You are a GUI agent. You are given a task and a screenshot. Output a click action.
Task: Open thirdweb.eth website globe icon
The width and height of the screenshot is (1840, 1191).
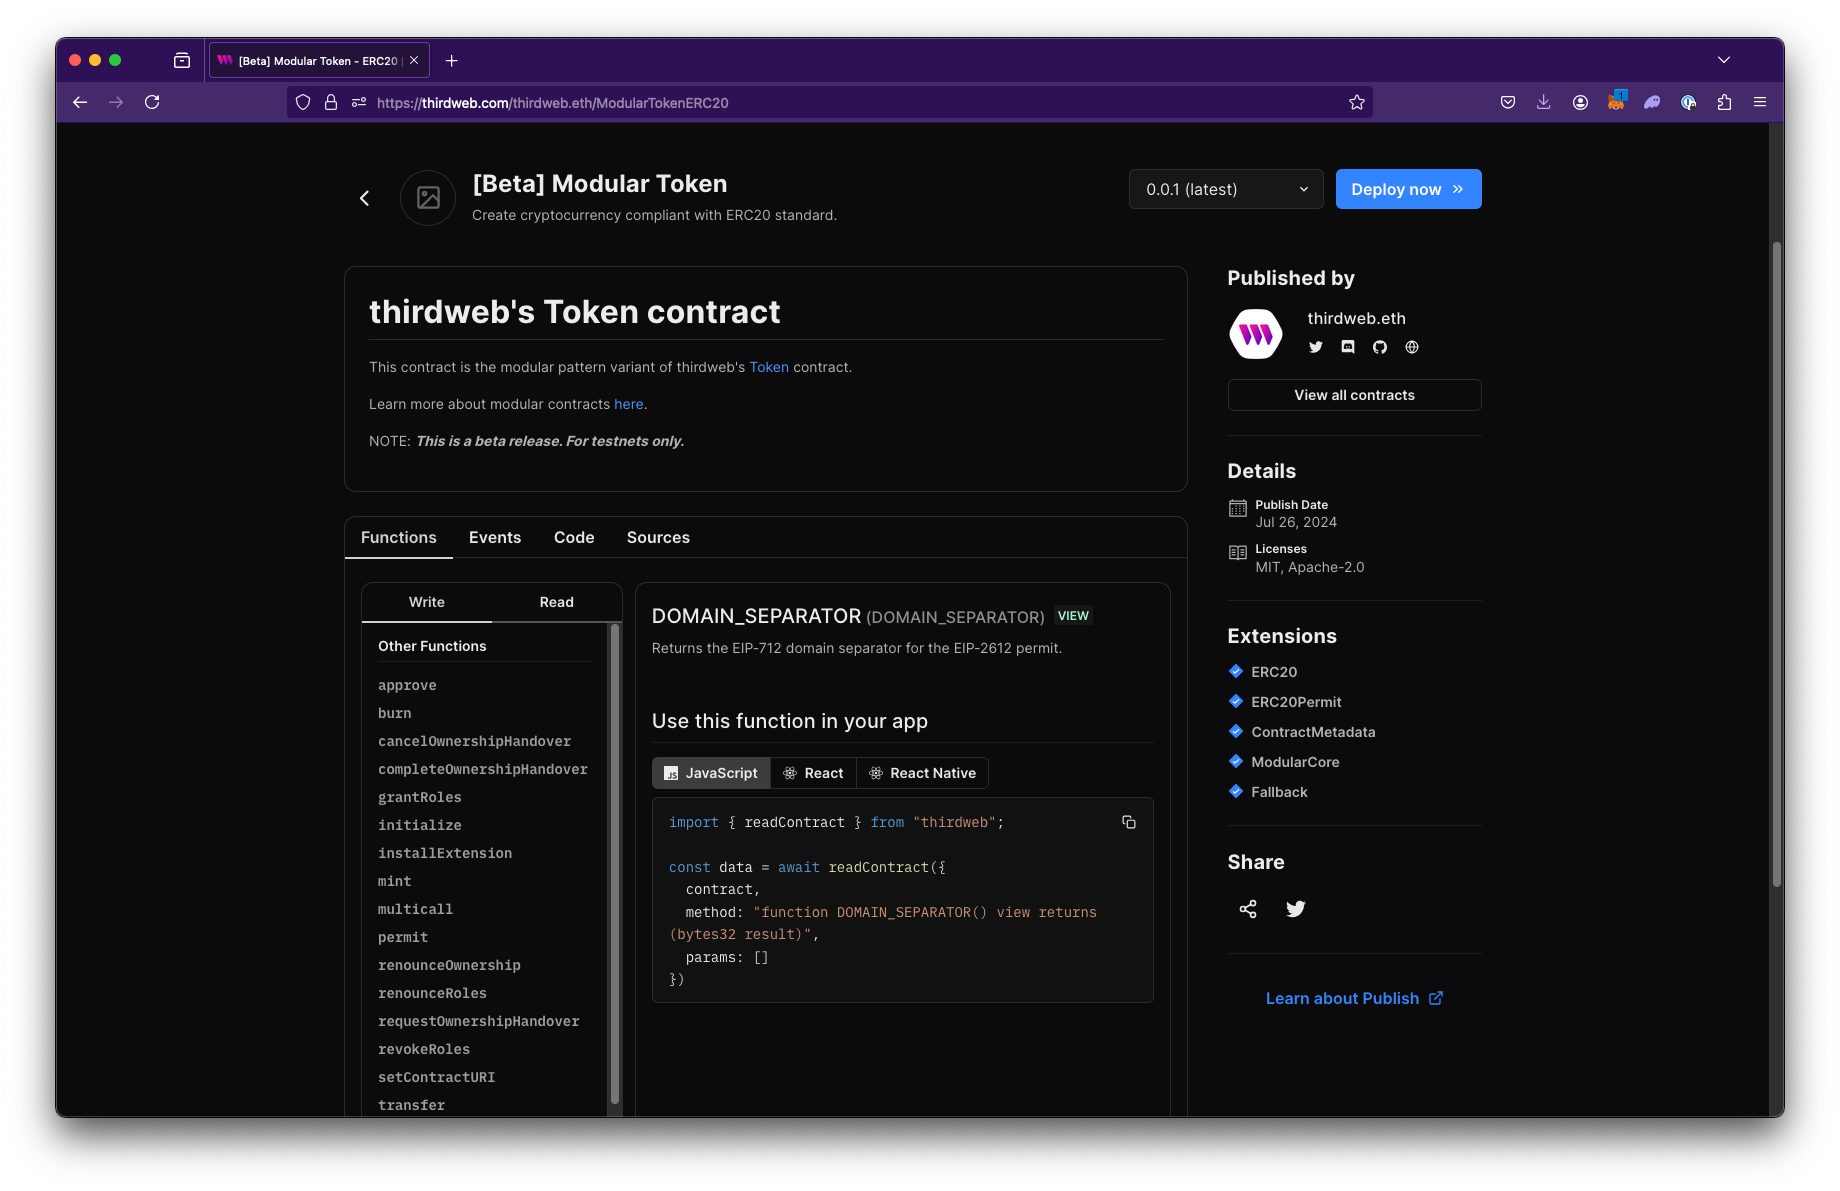click(1412, 347)
